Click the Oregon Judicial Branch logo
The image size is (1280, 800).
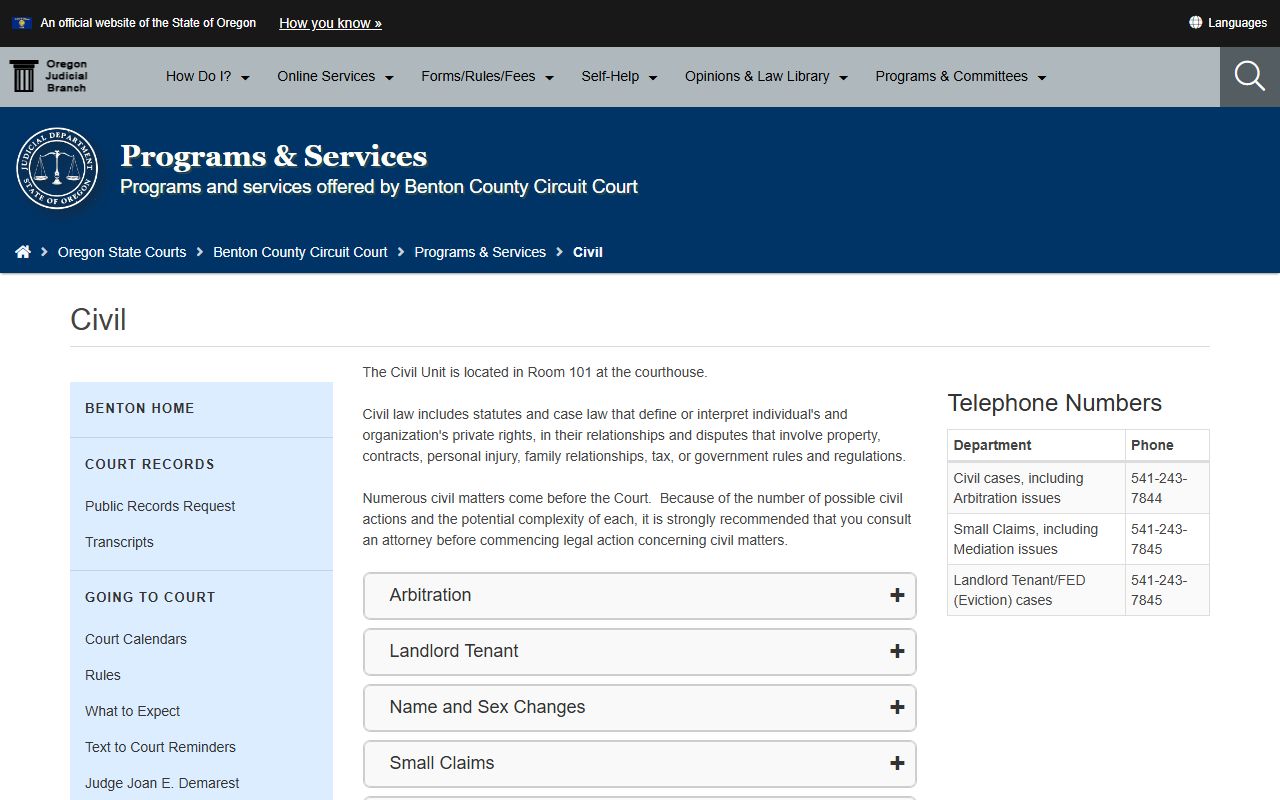click(x=48, y=76)
